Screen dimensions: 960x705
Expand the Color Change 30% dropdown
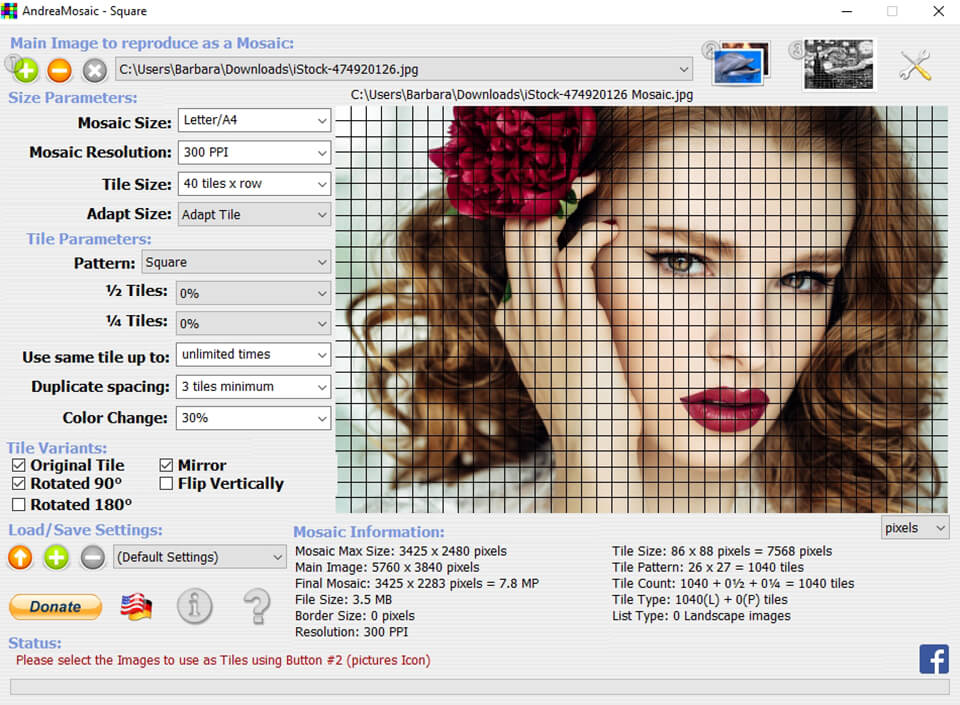click(x=254, y=418)
